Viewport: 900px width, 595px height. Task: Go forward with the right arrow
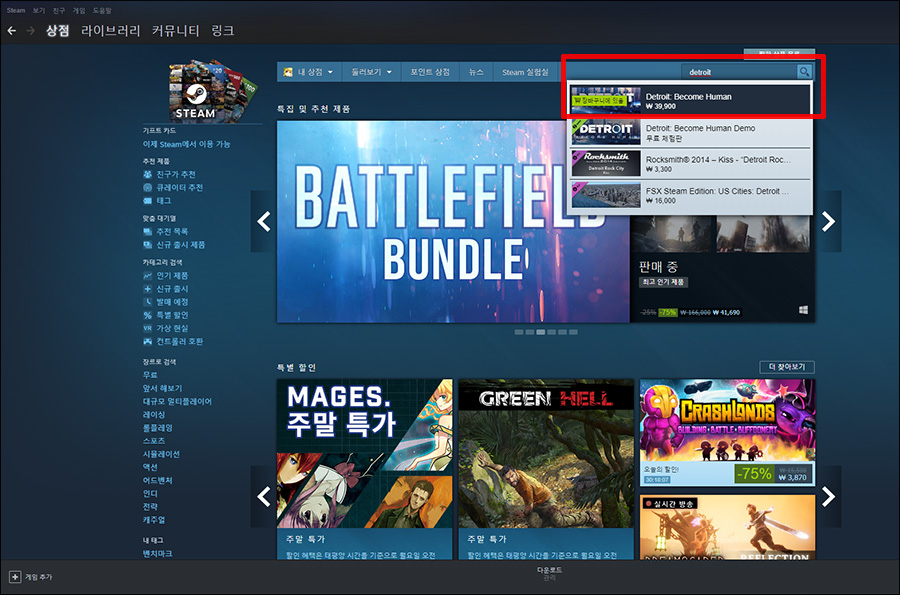tap(30, 30)
